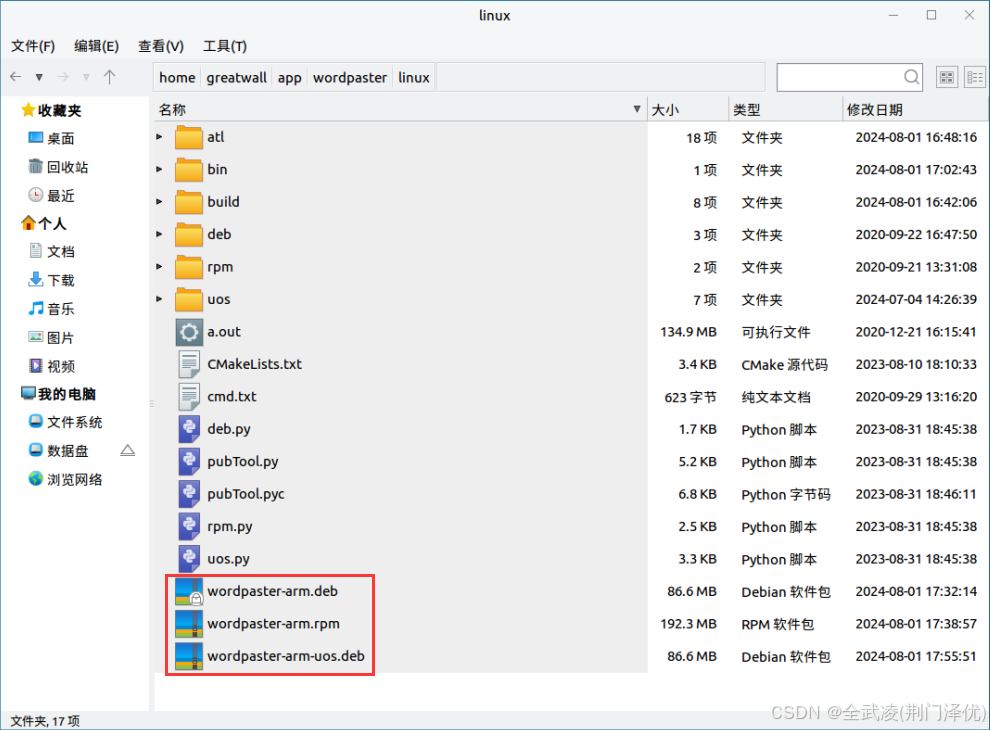Select CMakeLists.txt file icon

tap(189, 364)
